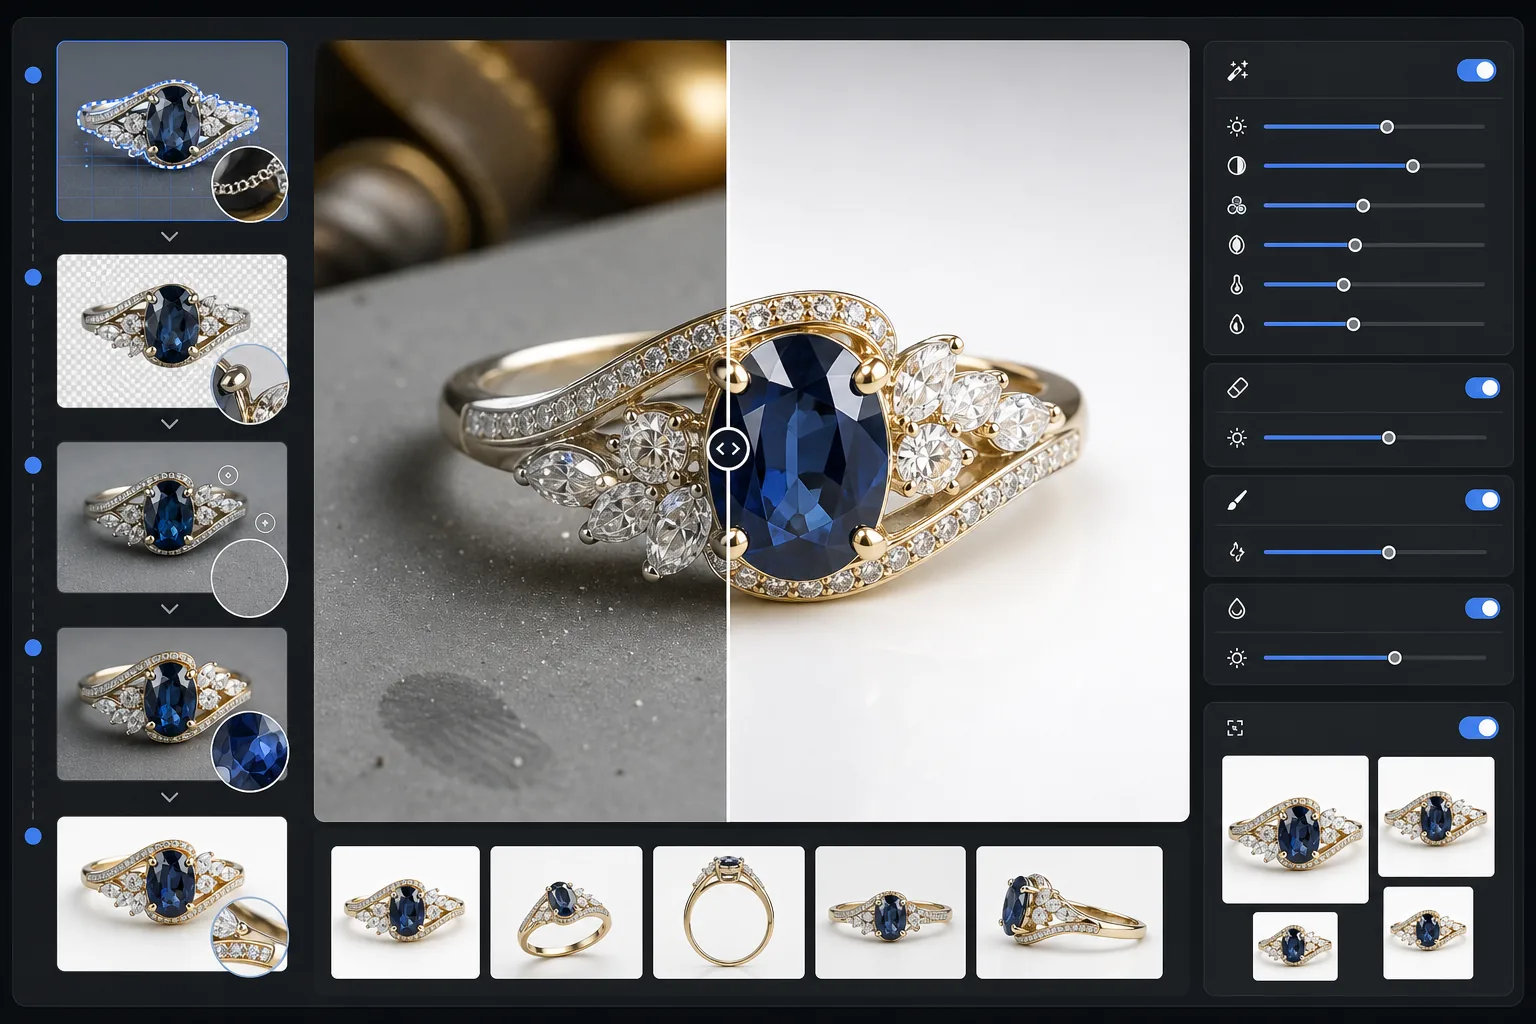Select small crop variant at lower right
Image resolution: width=1536 pixels, height=1024 pixels.
[1428, 933]
